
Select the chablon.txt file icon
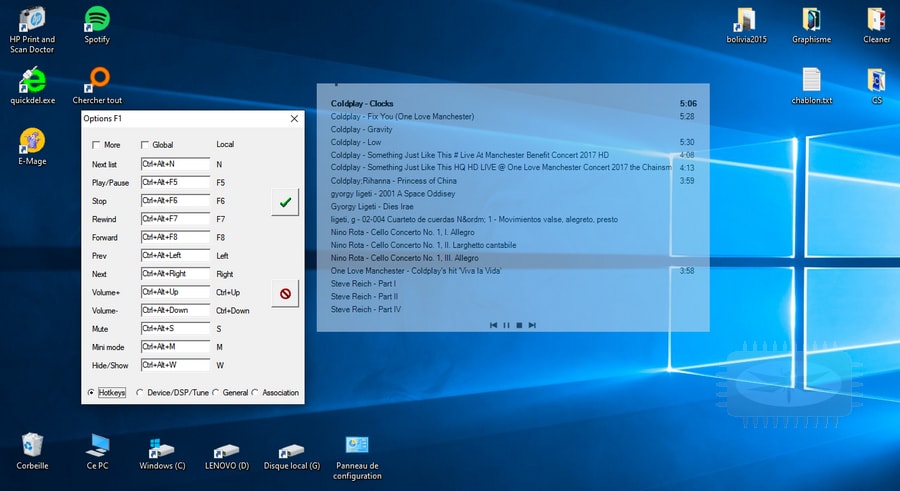811,85
